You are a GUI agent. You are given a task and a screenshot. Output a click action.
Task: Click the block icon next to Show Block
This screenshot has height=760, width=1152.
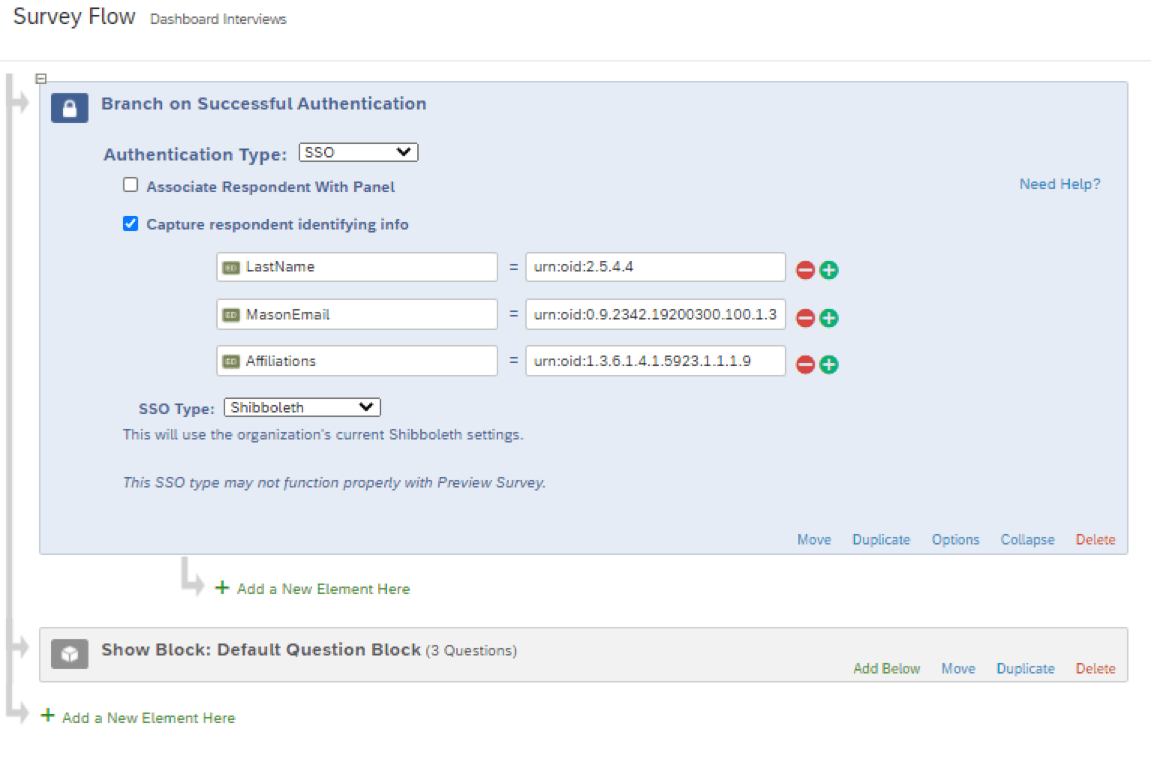pyautogui.click(x=69, y=650)
